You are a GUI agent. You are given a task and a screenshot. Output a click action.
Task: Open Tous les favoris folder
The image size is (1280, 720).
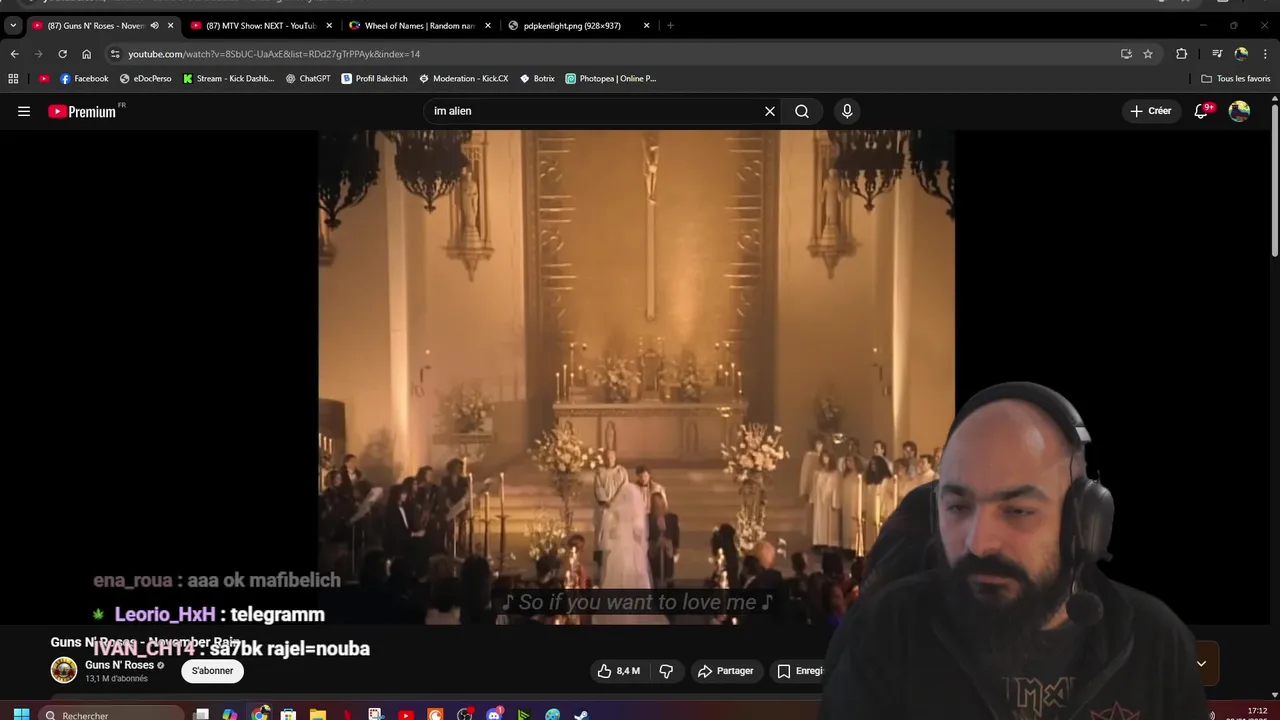pyautogui.click(x=1236, y=78)
